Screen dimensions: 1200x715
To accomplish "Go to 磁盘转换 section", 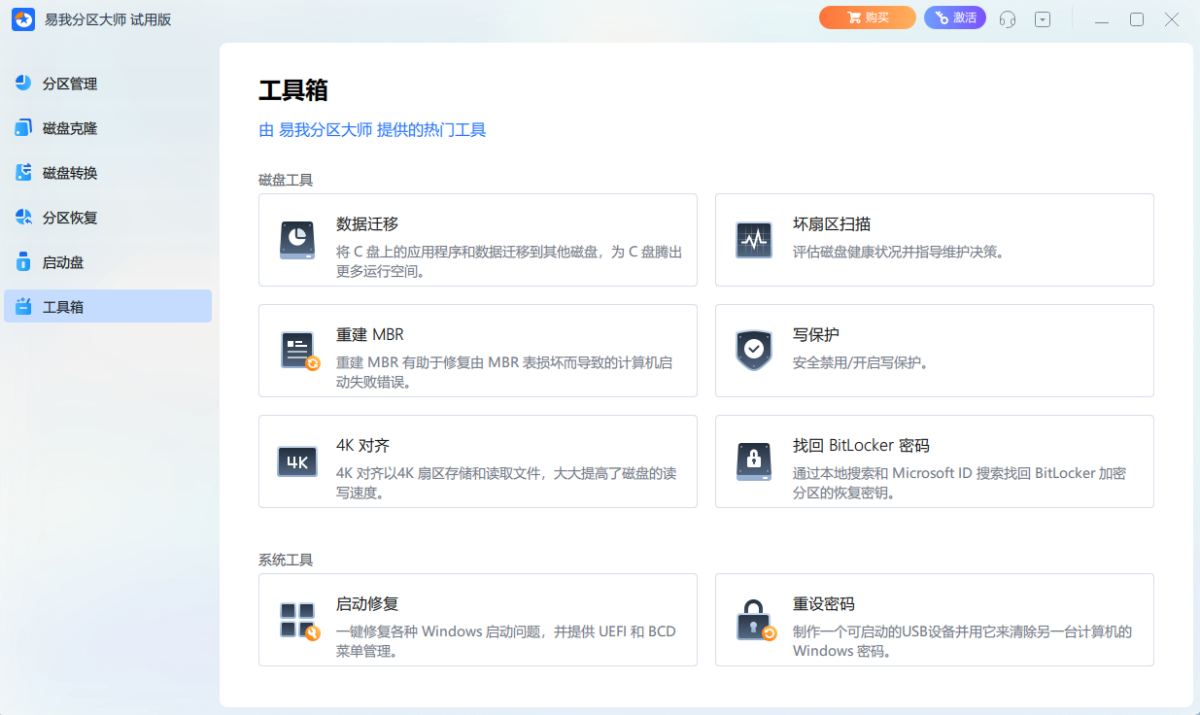I will point(108,173).
